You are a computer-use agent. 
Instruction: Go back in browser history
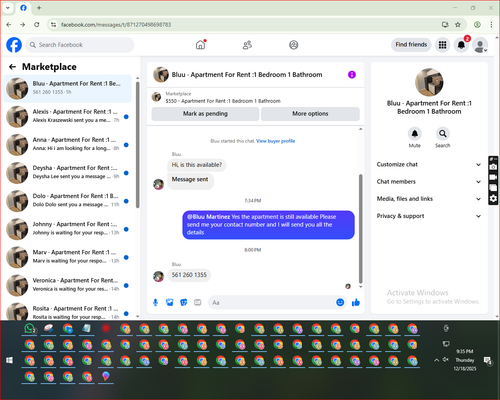(x=9, y=24)
